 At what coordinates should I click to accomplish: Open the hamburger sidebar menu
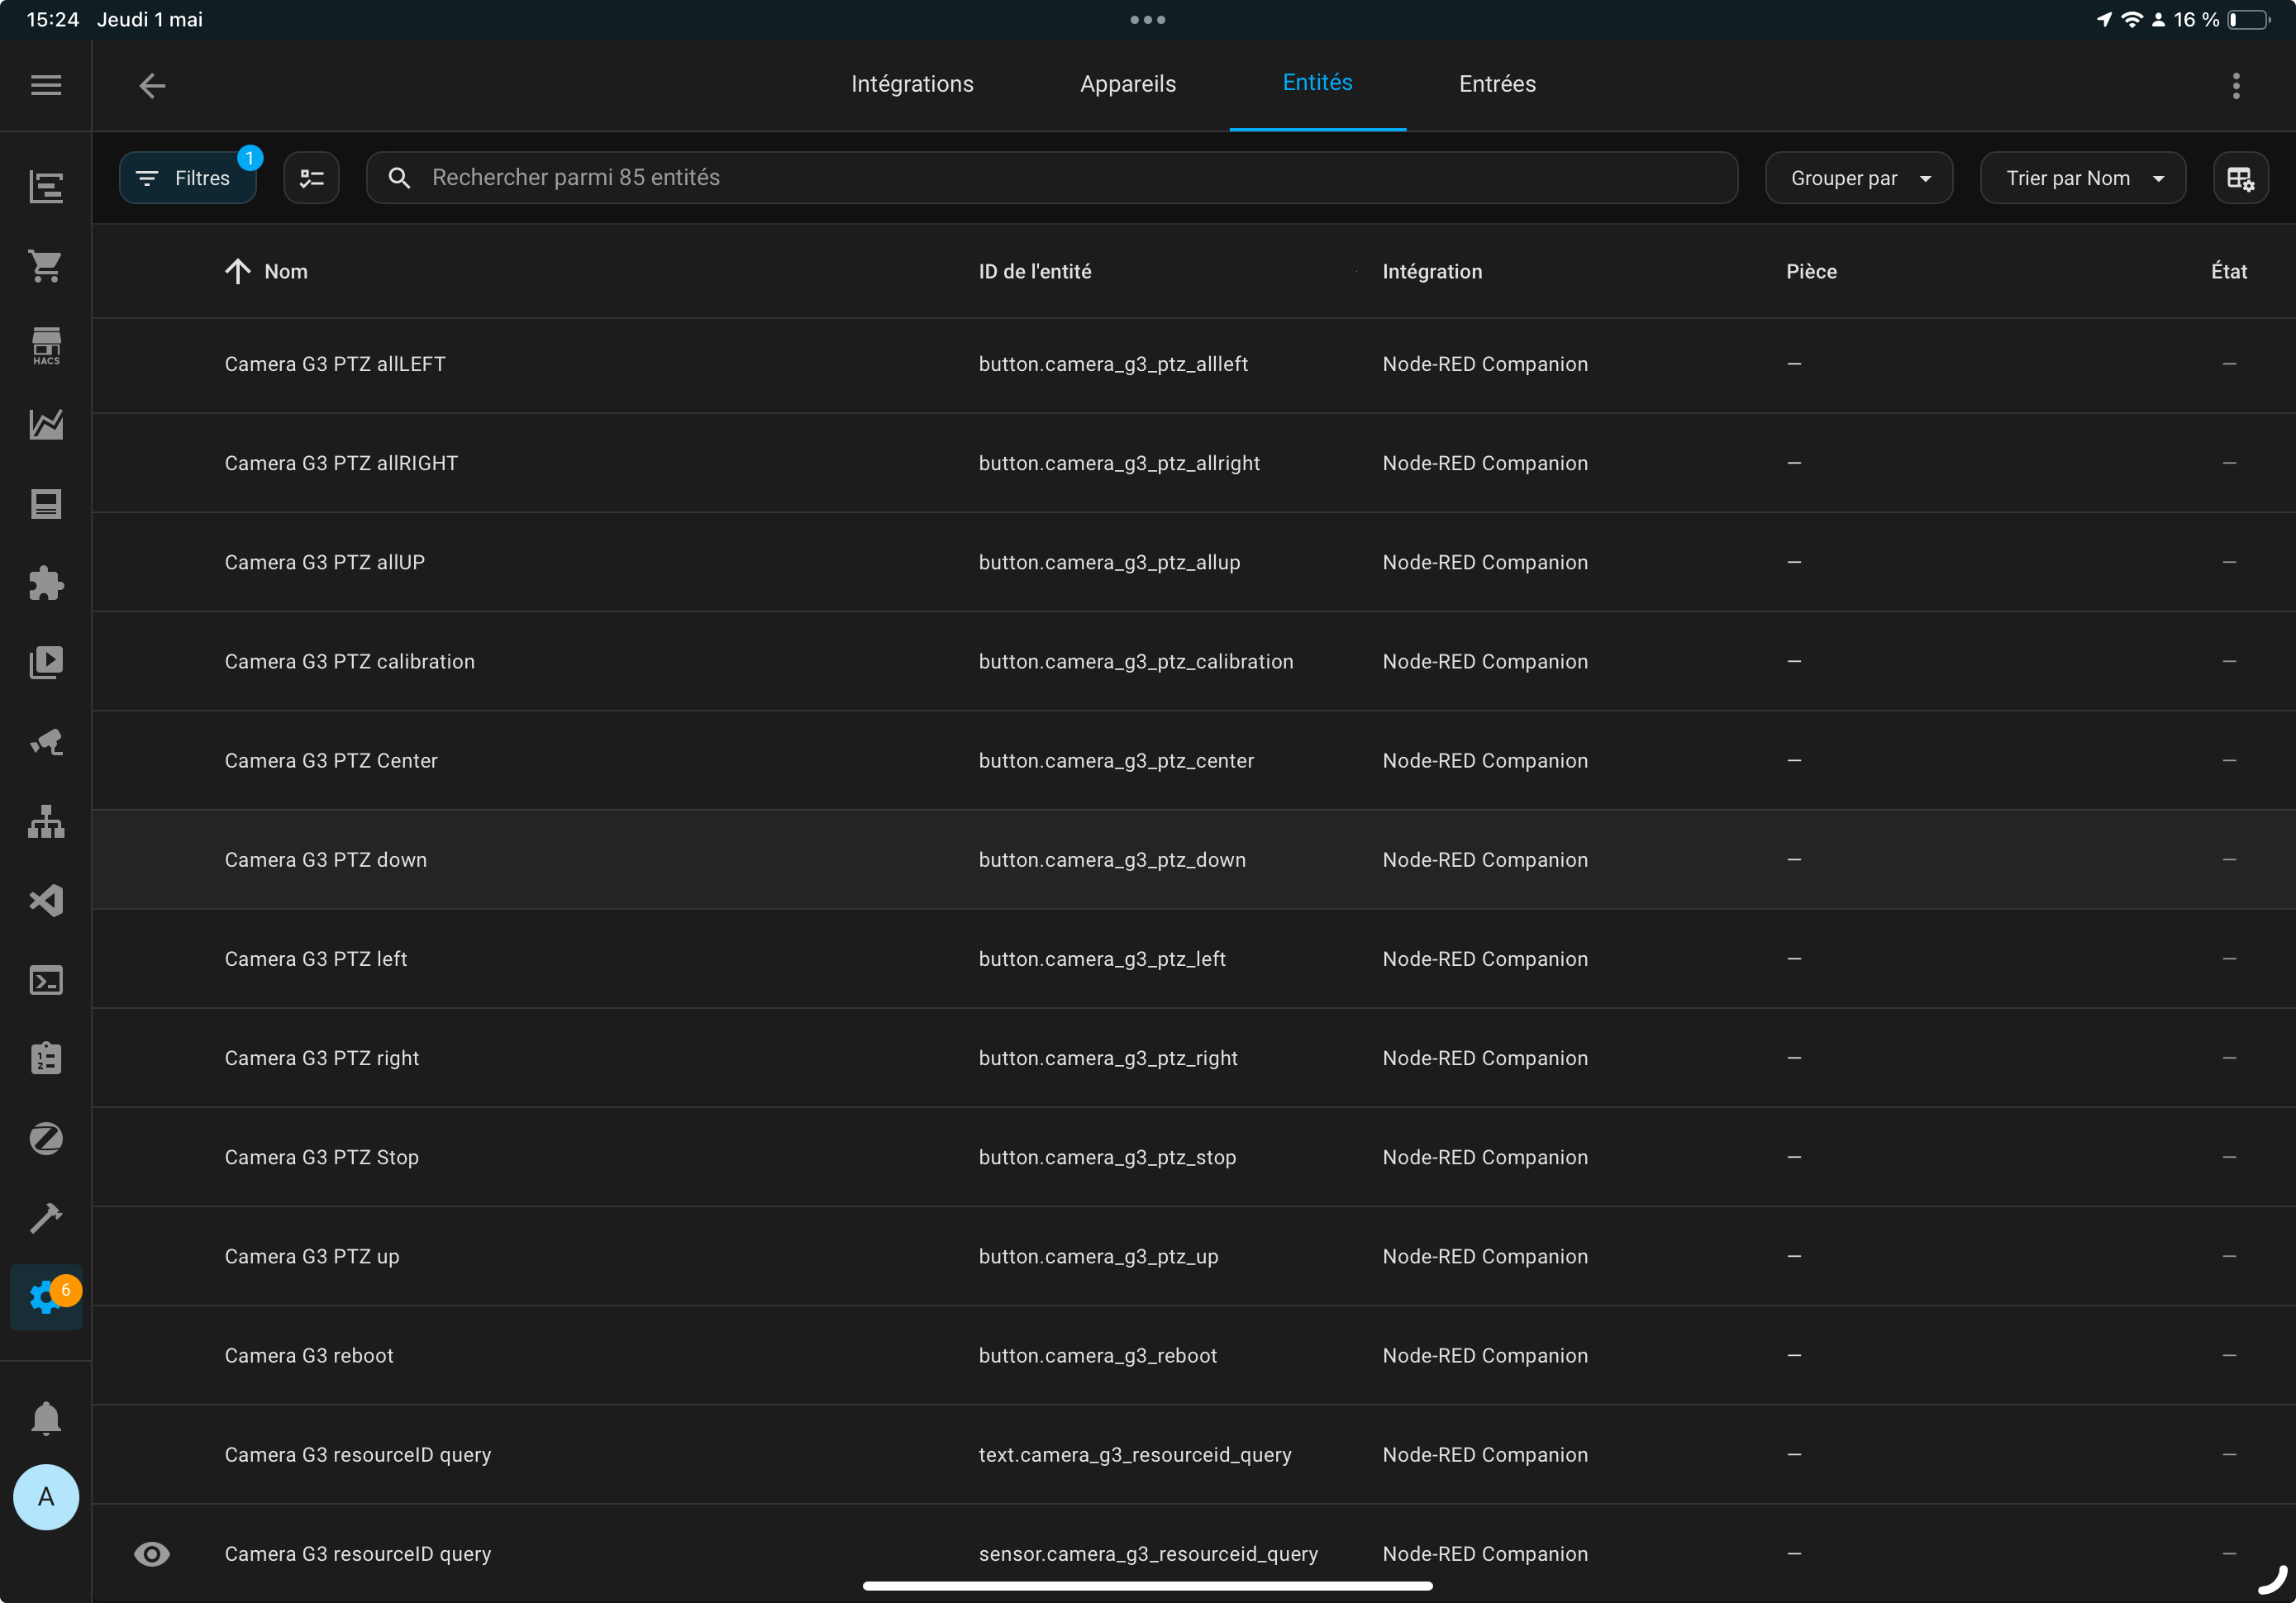(x=46, y=85)
